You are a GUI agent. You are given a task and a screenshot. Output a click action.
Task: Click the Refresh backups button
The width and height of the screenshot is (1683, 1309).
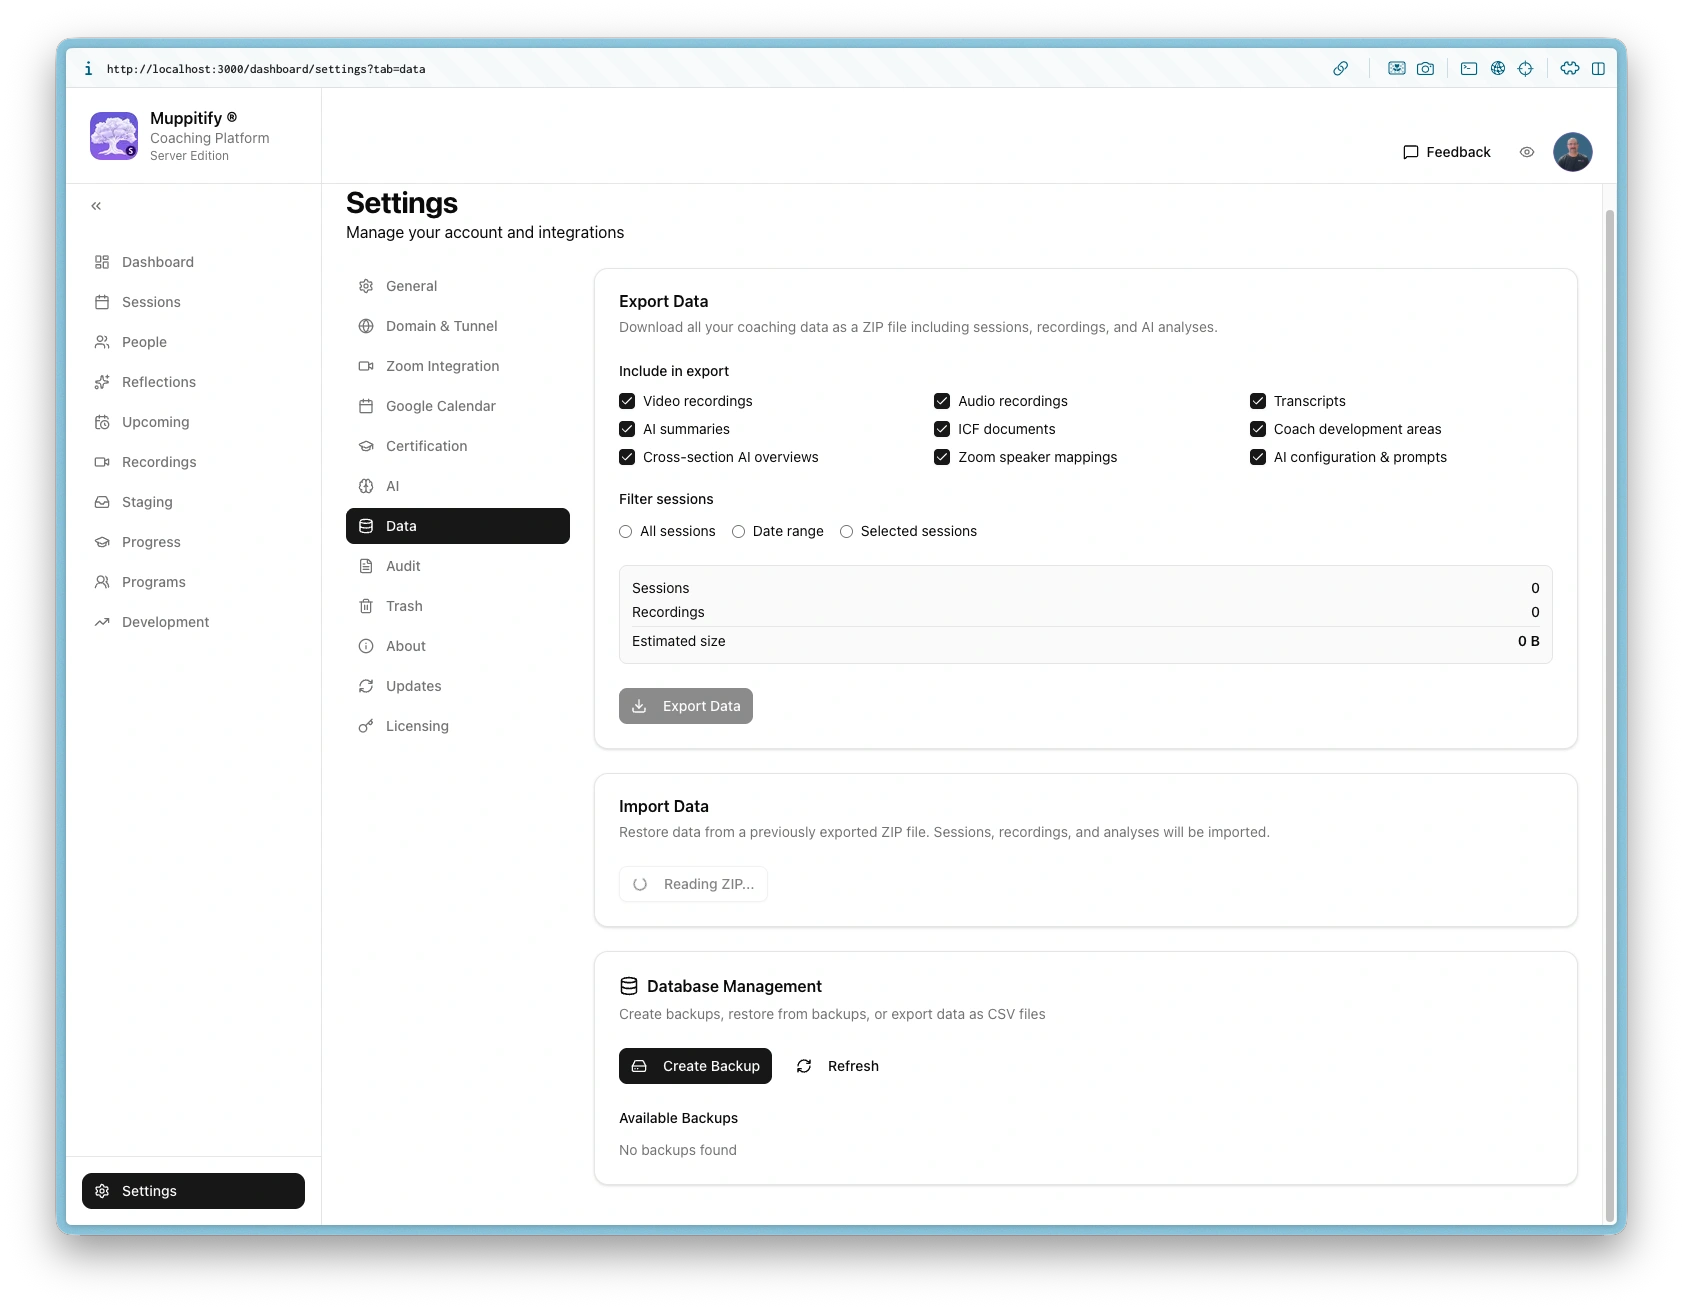pos(838,1066)
